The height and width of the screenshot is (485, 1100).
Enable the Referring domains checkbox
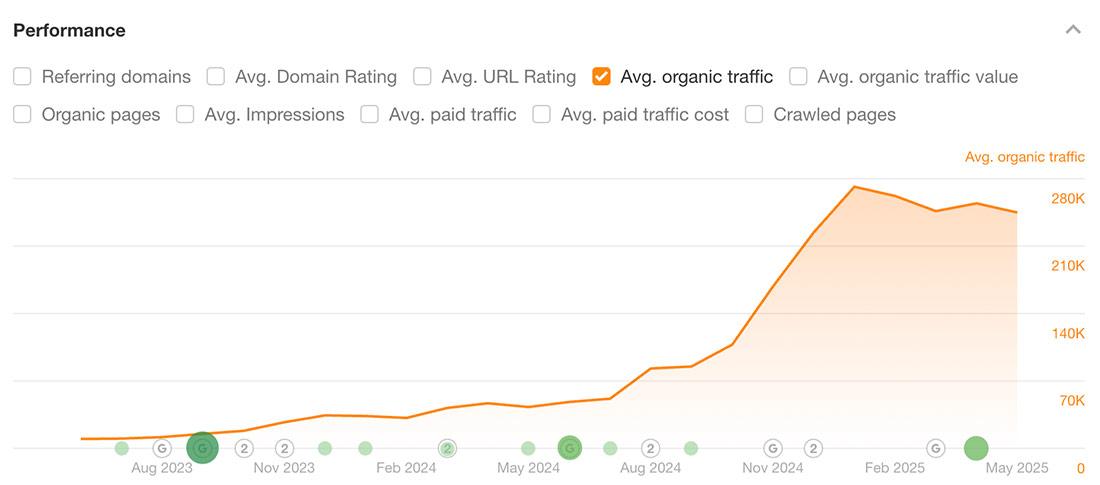[22, 77]
